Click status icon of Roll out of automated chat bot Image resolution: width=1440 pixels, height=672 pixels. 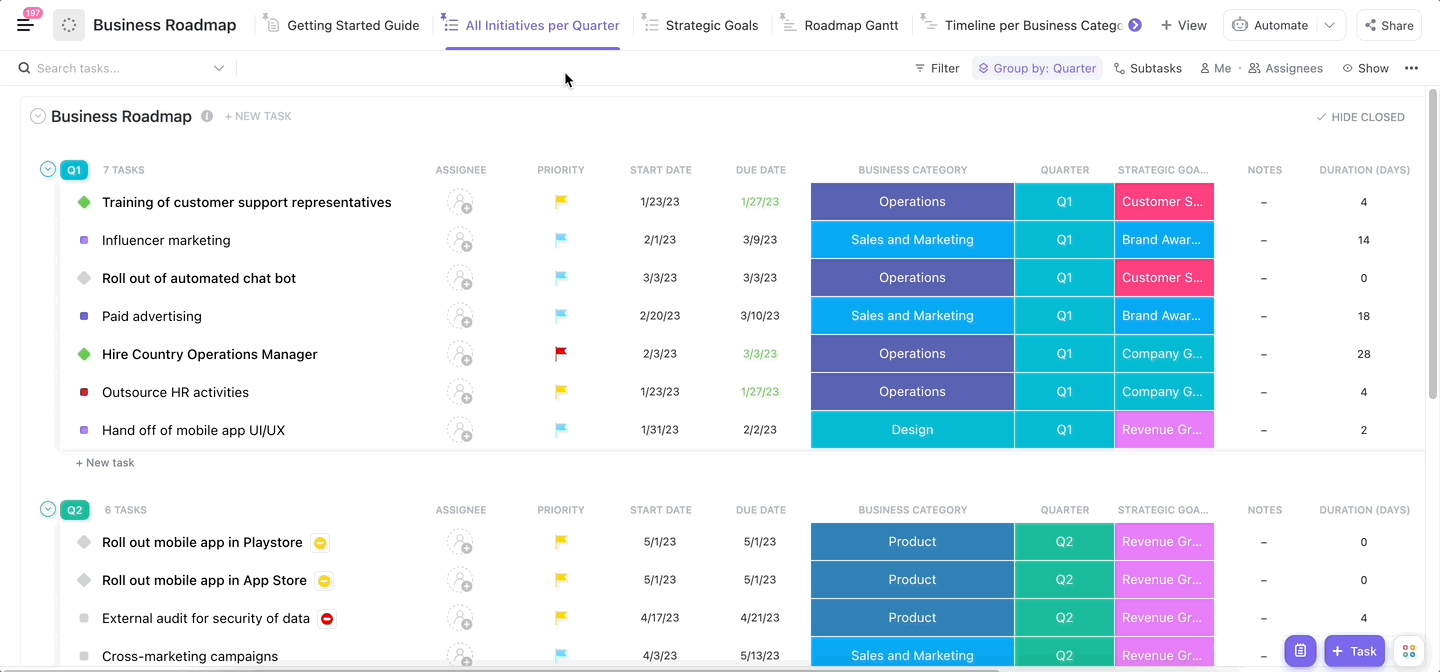point(84,278)
